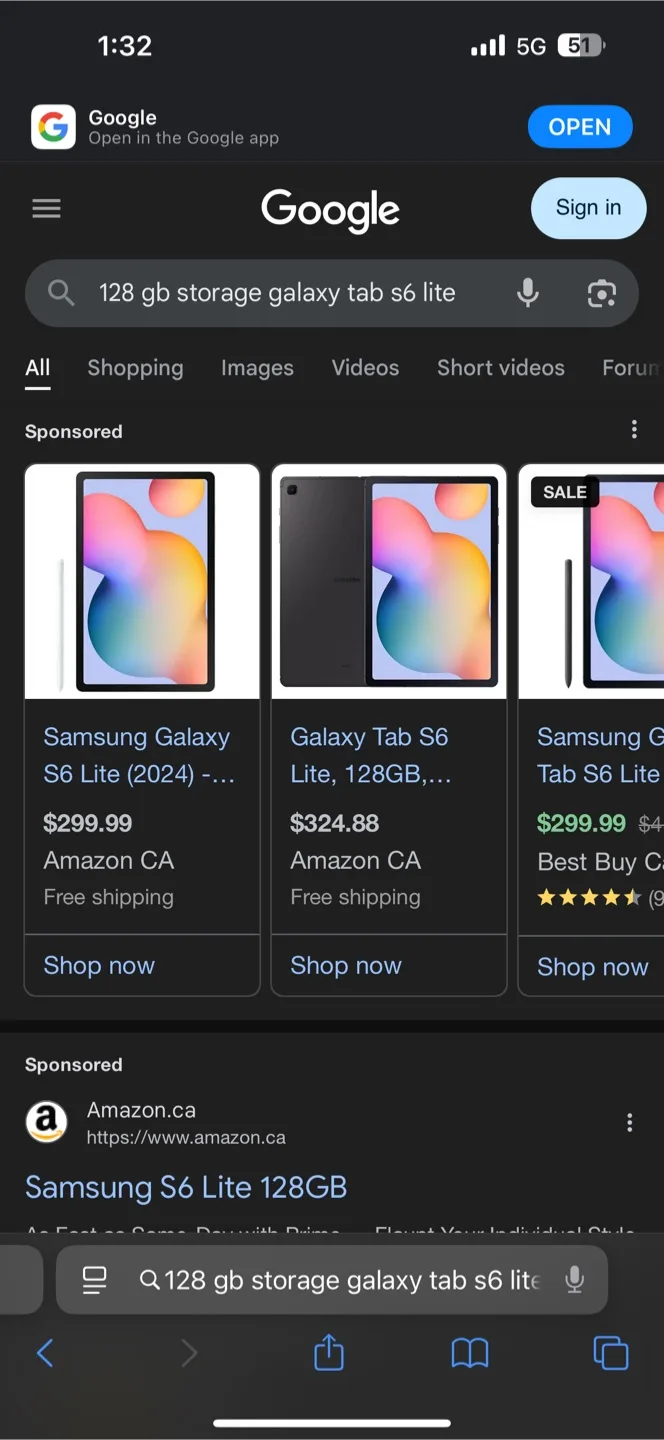Tap the Sign in button
664x1440 pixels.
tap(588, 208)
